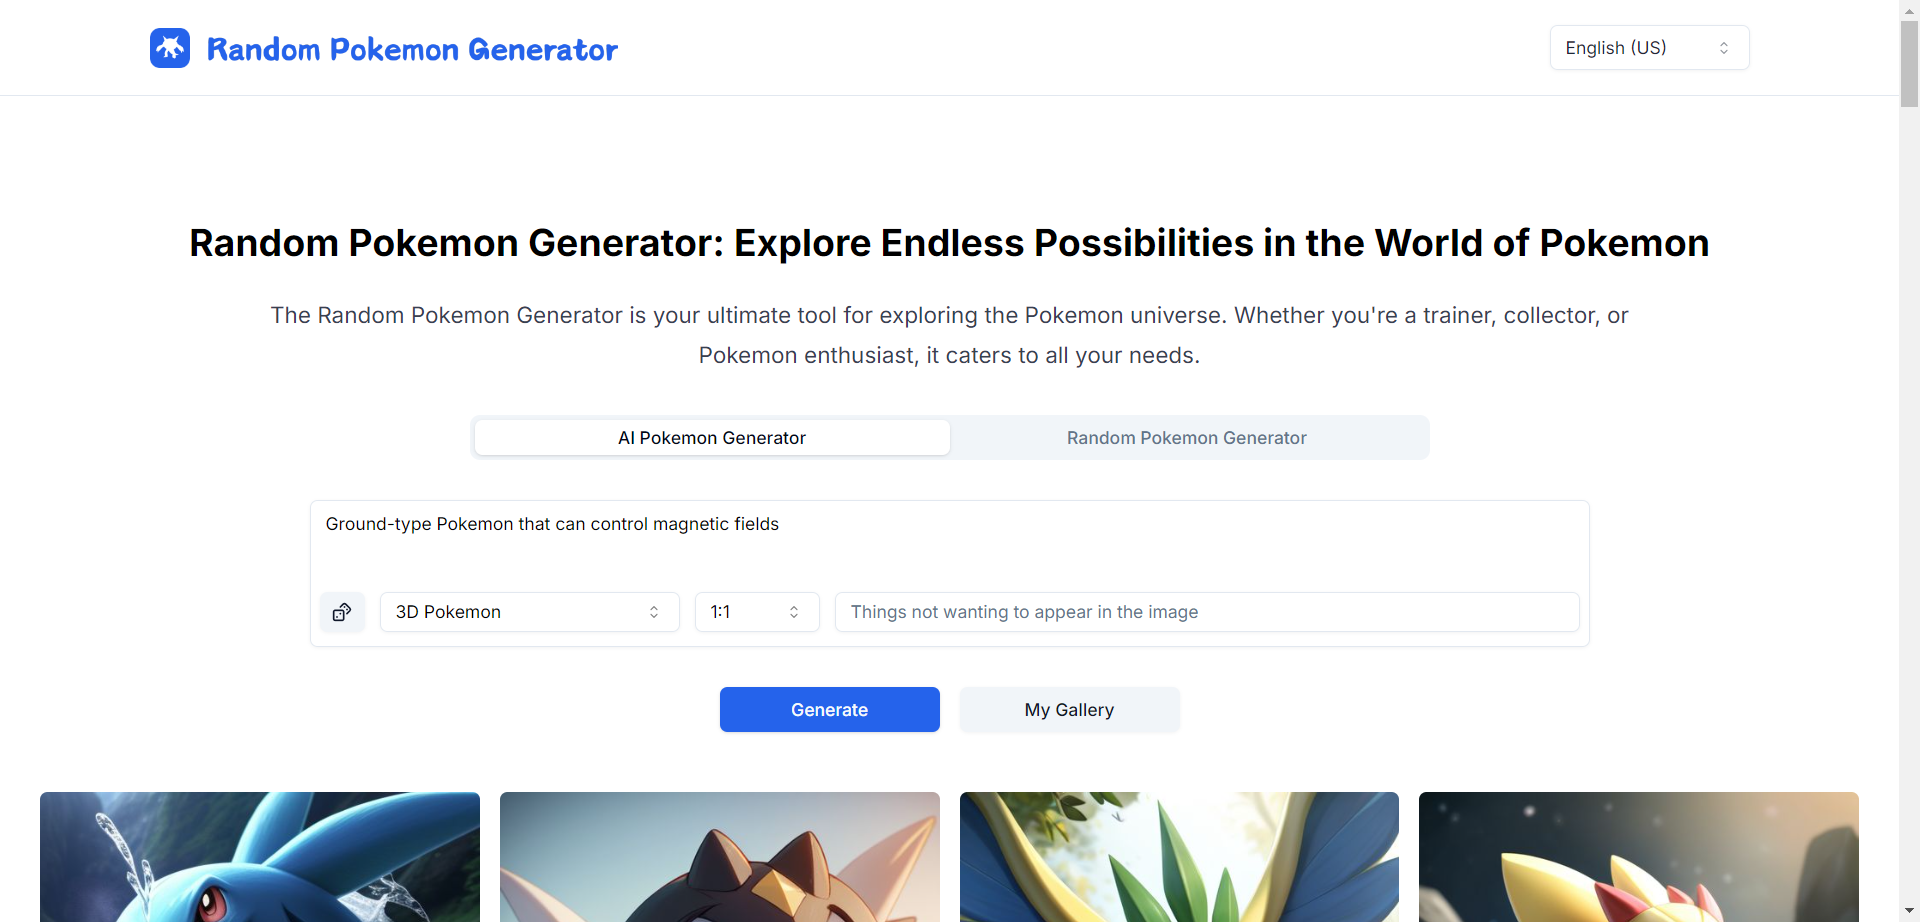Click the scroll-down arrow at bottom right
This screenshot has width=1920, height=922.
pos(1908,910)
